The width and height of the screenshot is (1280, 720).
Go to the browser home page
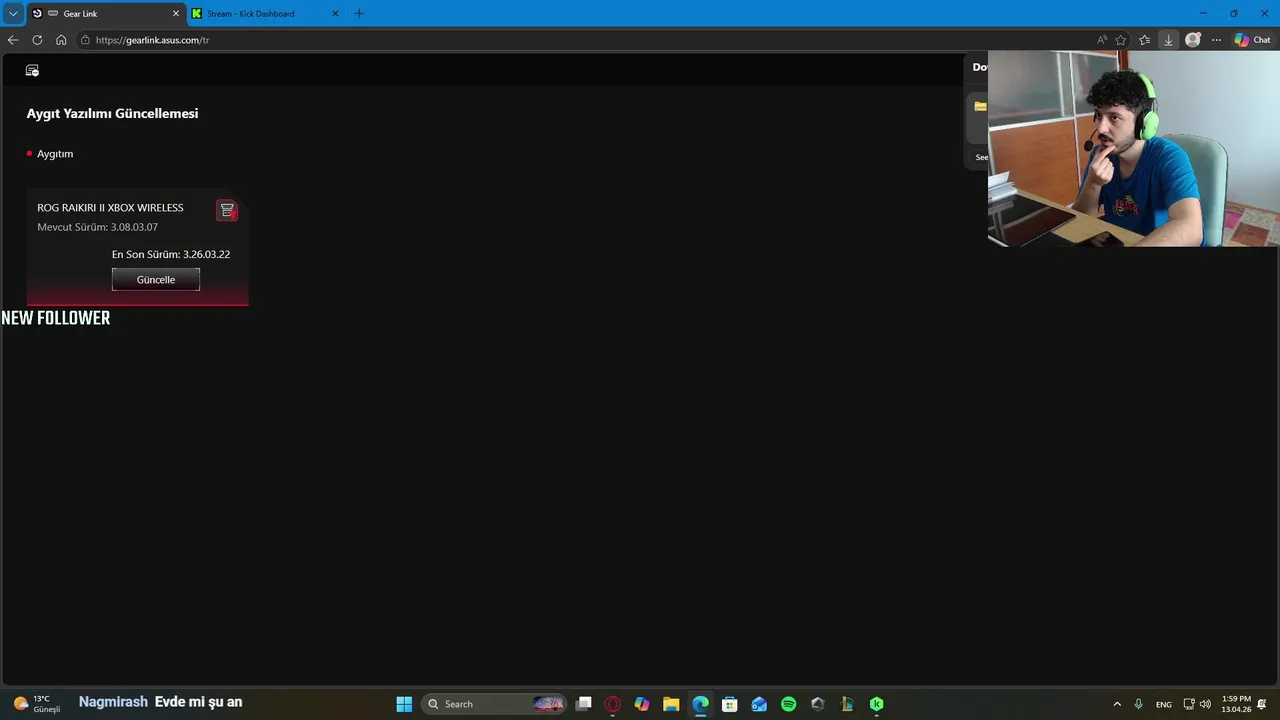click(x=61, y=40)
